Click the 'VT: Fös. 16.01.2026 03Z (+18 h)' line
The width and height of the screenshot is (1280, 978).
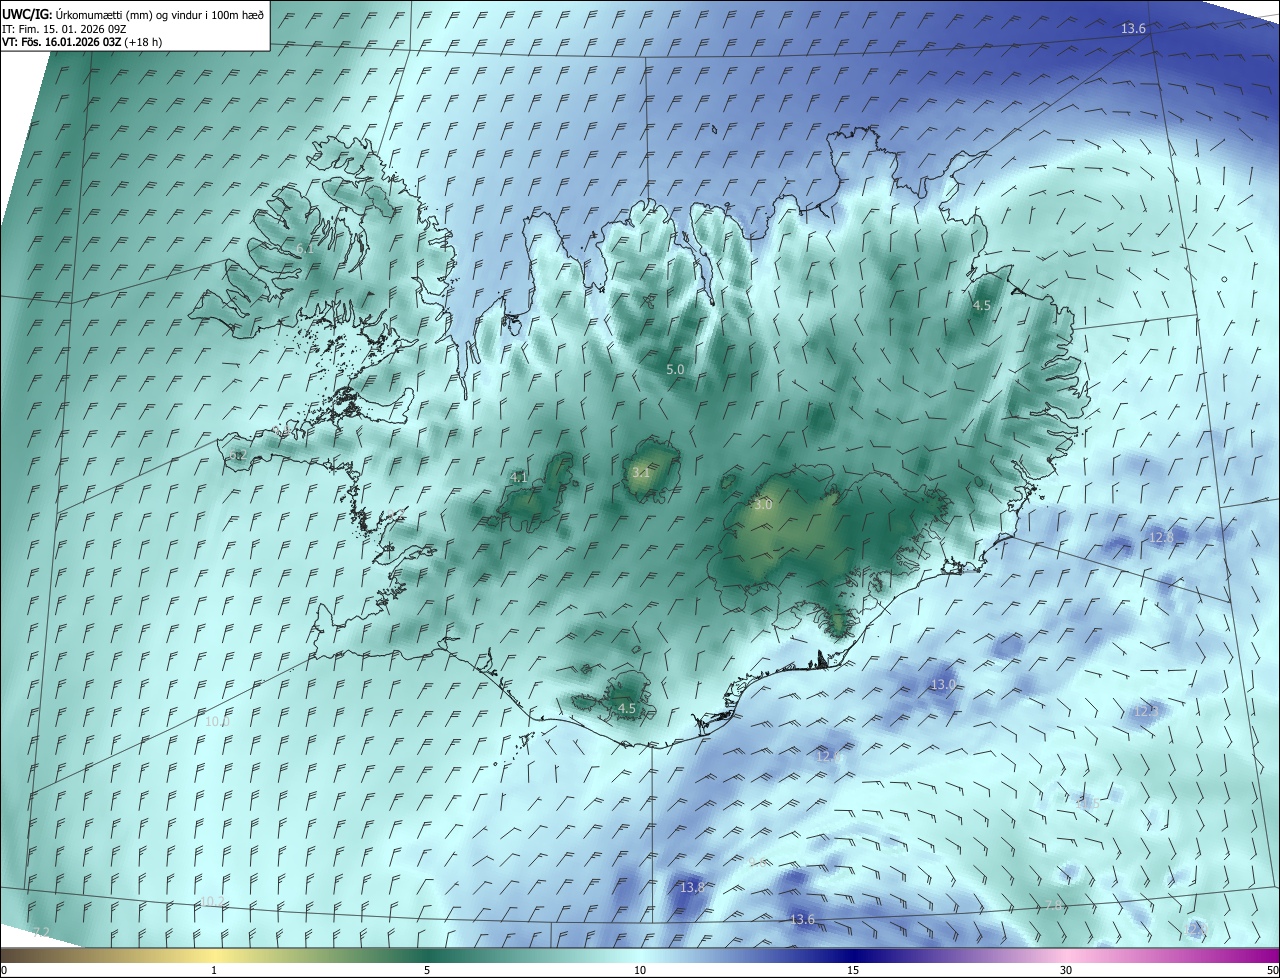click(82, 42)
